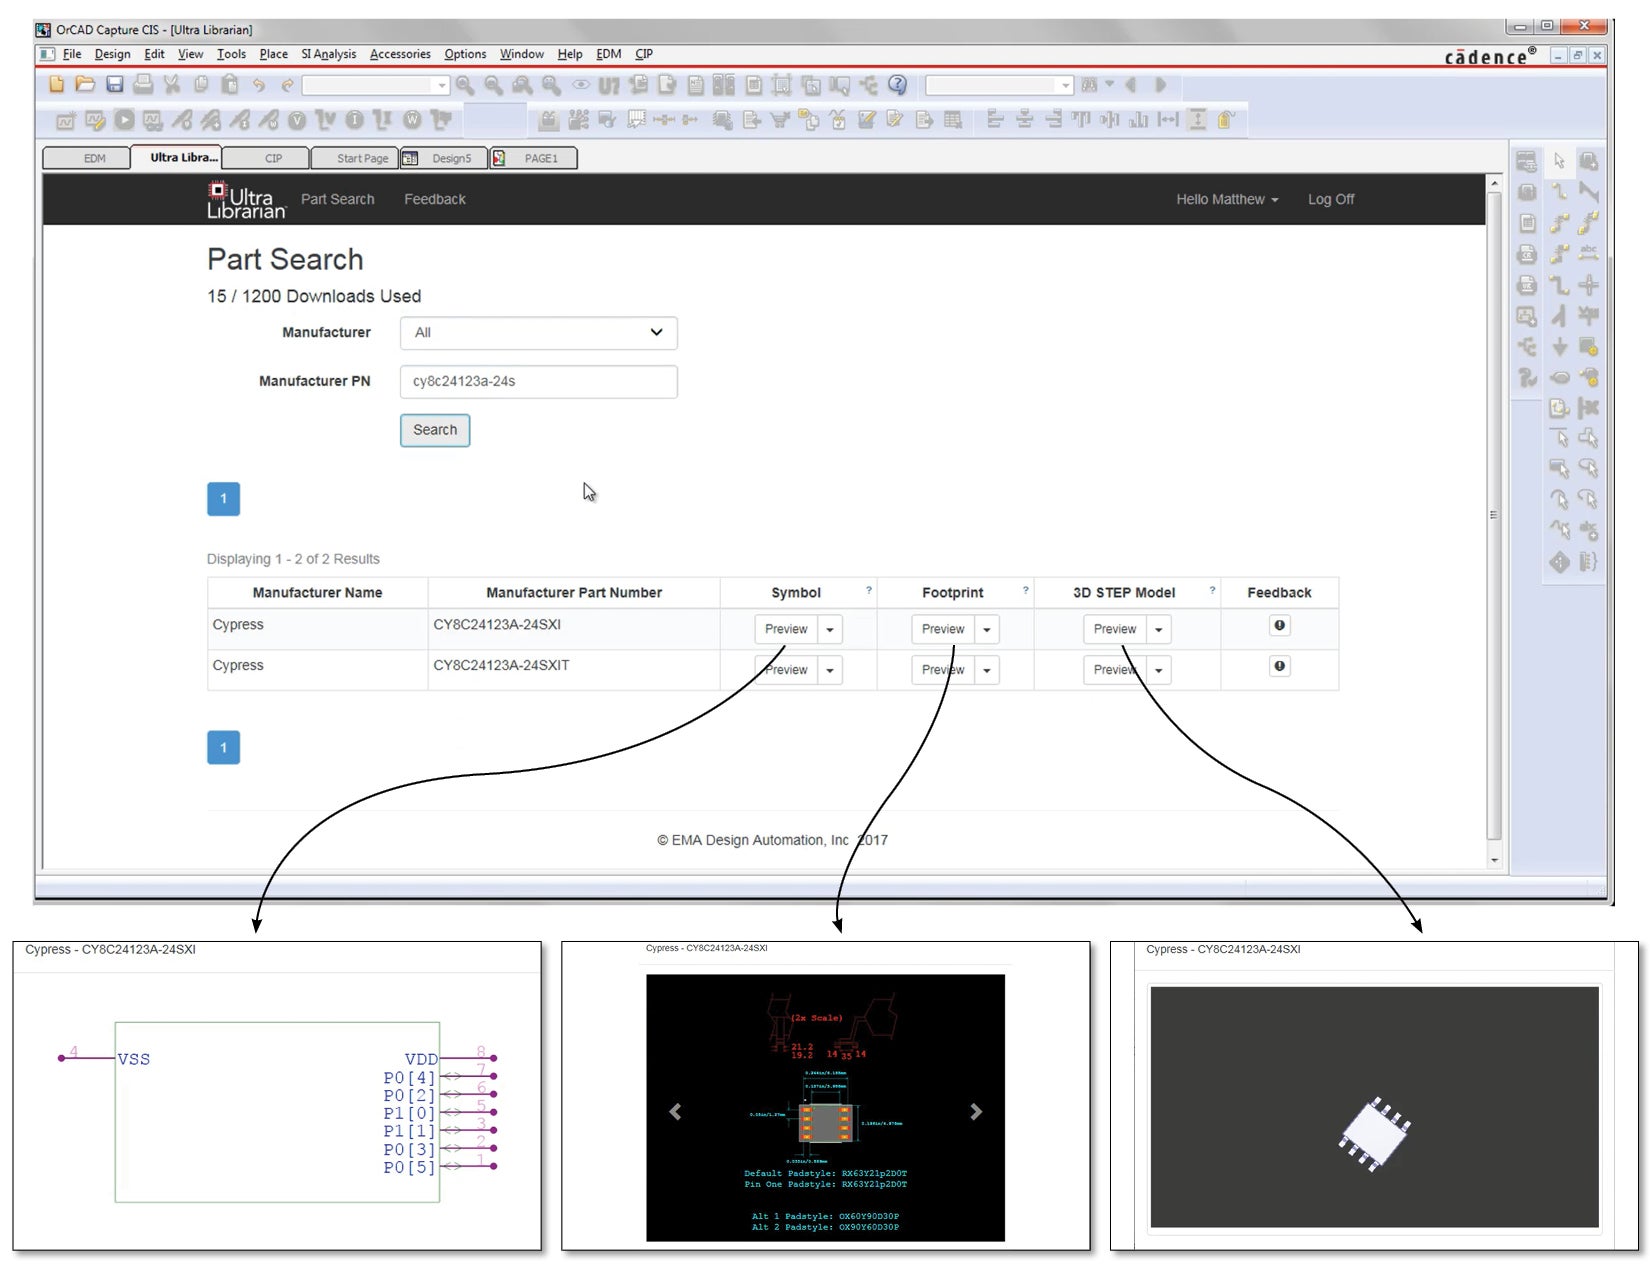Click the Open folder icon in toolbar
Image resolution: width=1650 pixels, height=1275 pixels.
(x=86, y=85)
